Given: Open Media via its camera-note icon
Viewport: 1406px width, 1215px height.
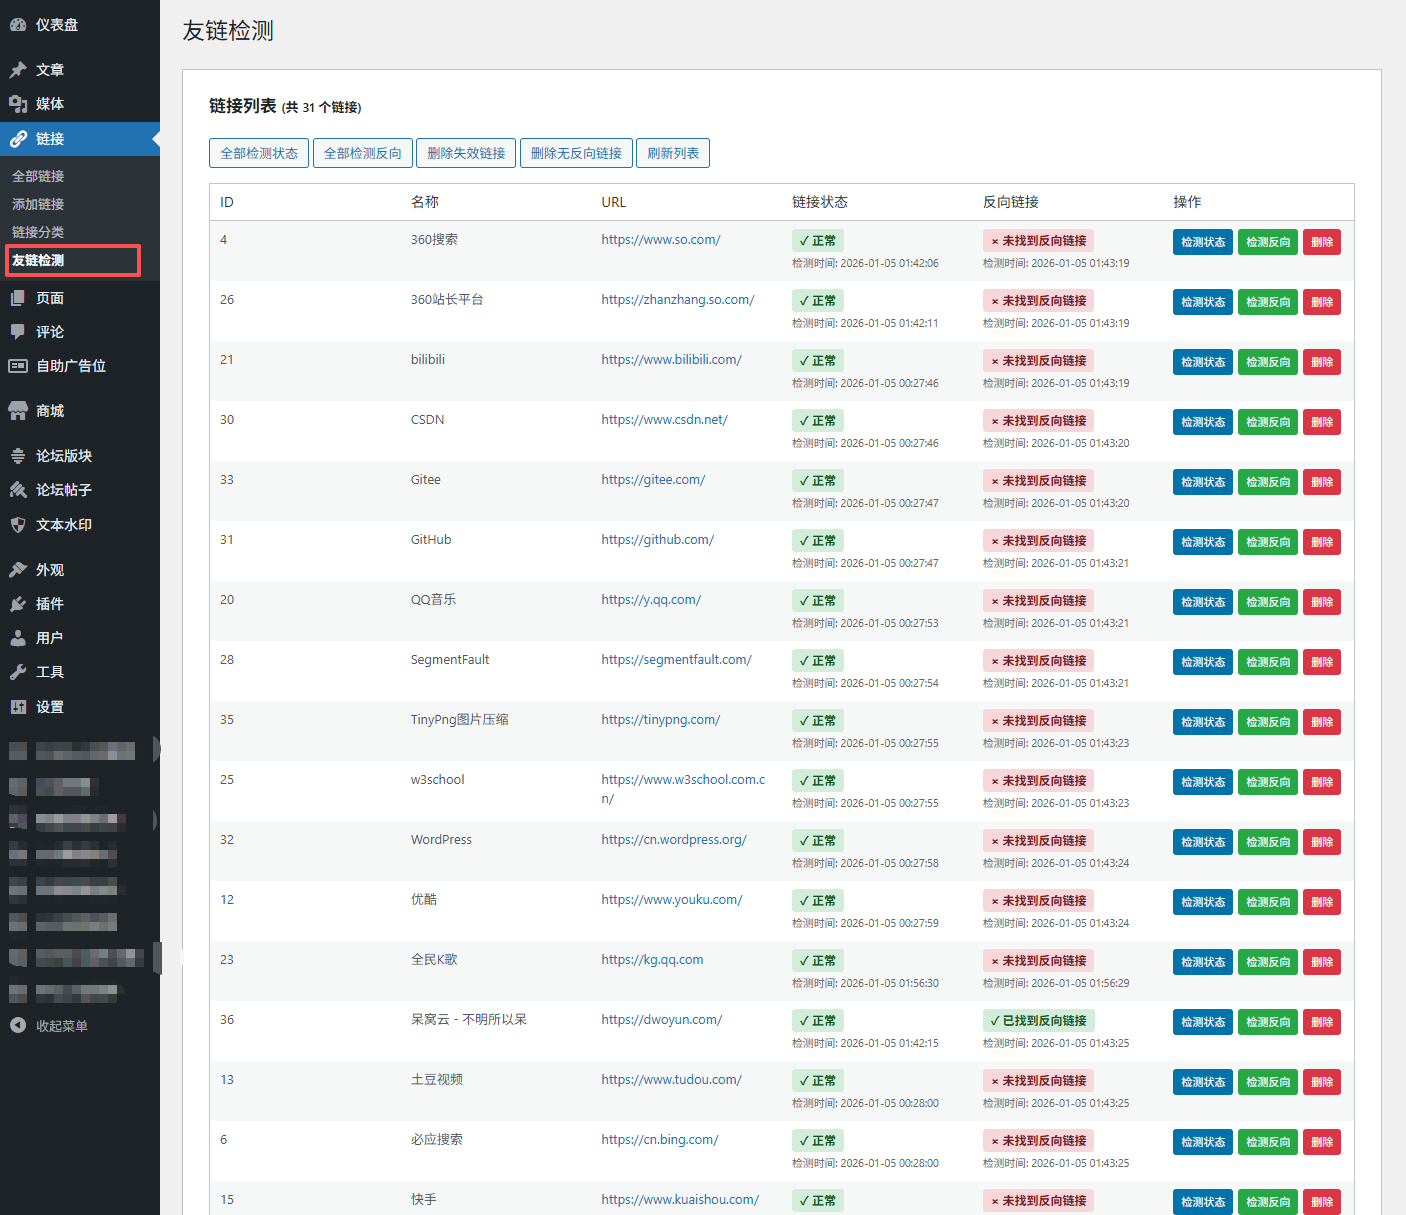Looking at the screenshot, I should click(x=18, y=104).
